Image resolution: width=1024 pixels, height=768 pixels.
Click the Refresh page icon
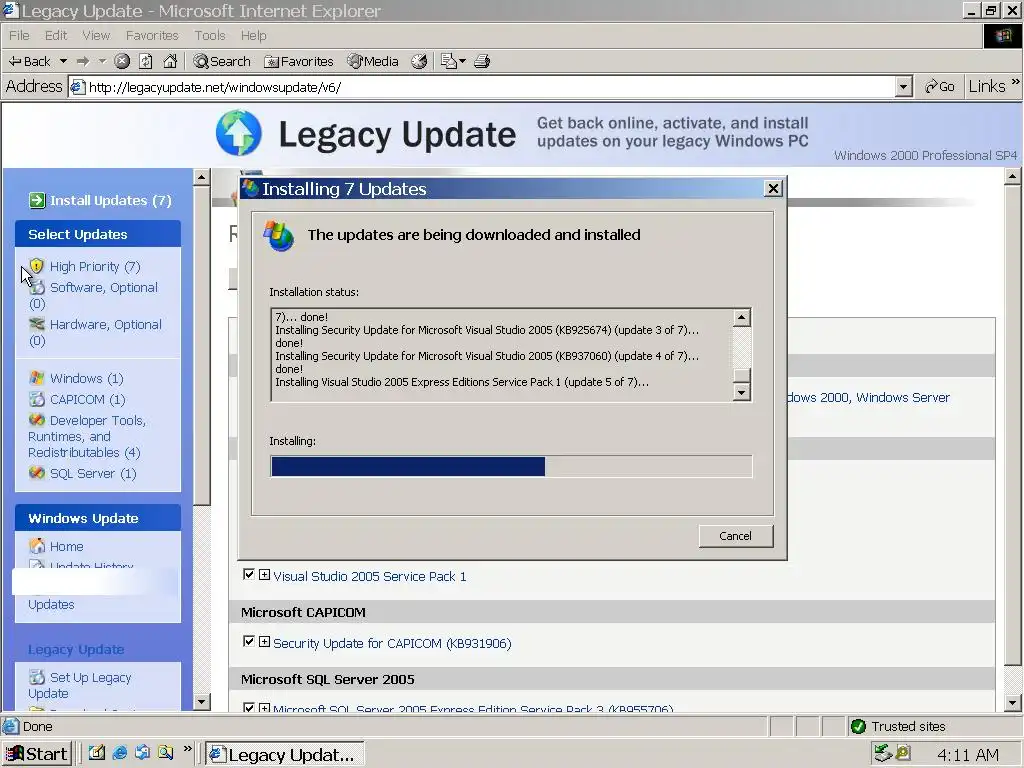coord(146,61)
